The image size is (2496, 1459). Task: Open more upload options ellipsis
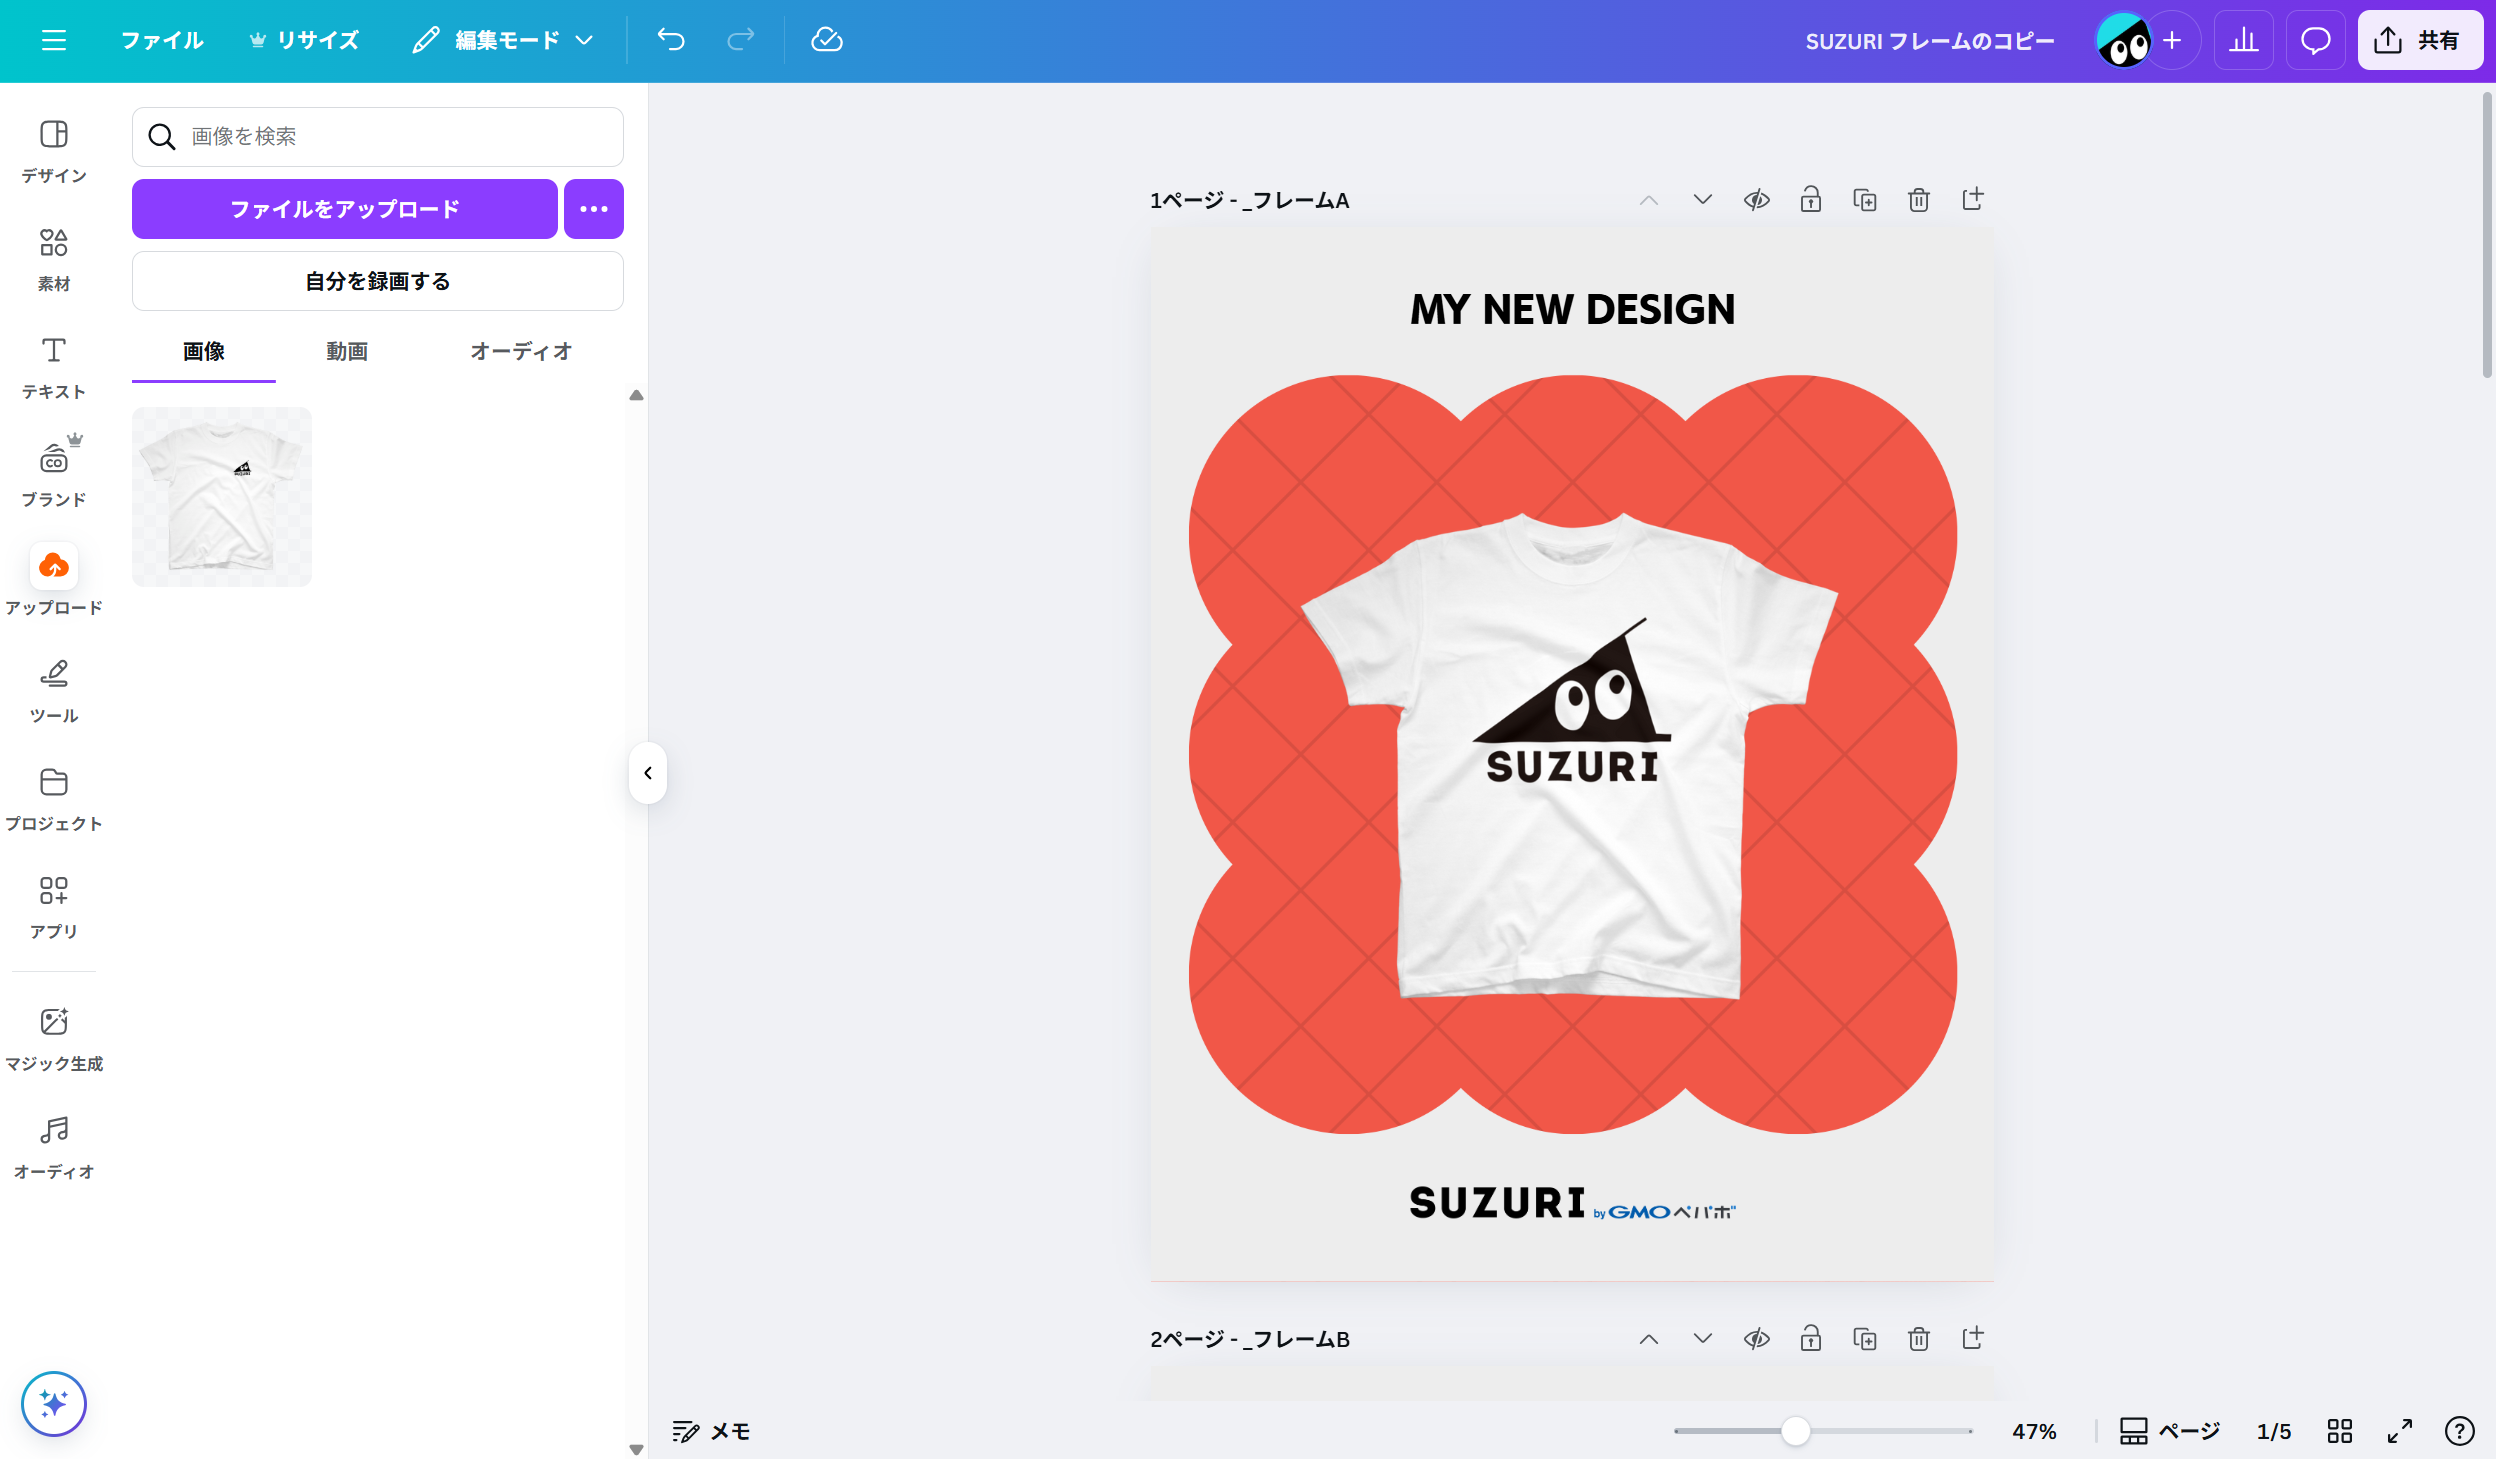tap(594, 209)
